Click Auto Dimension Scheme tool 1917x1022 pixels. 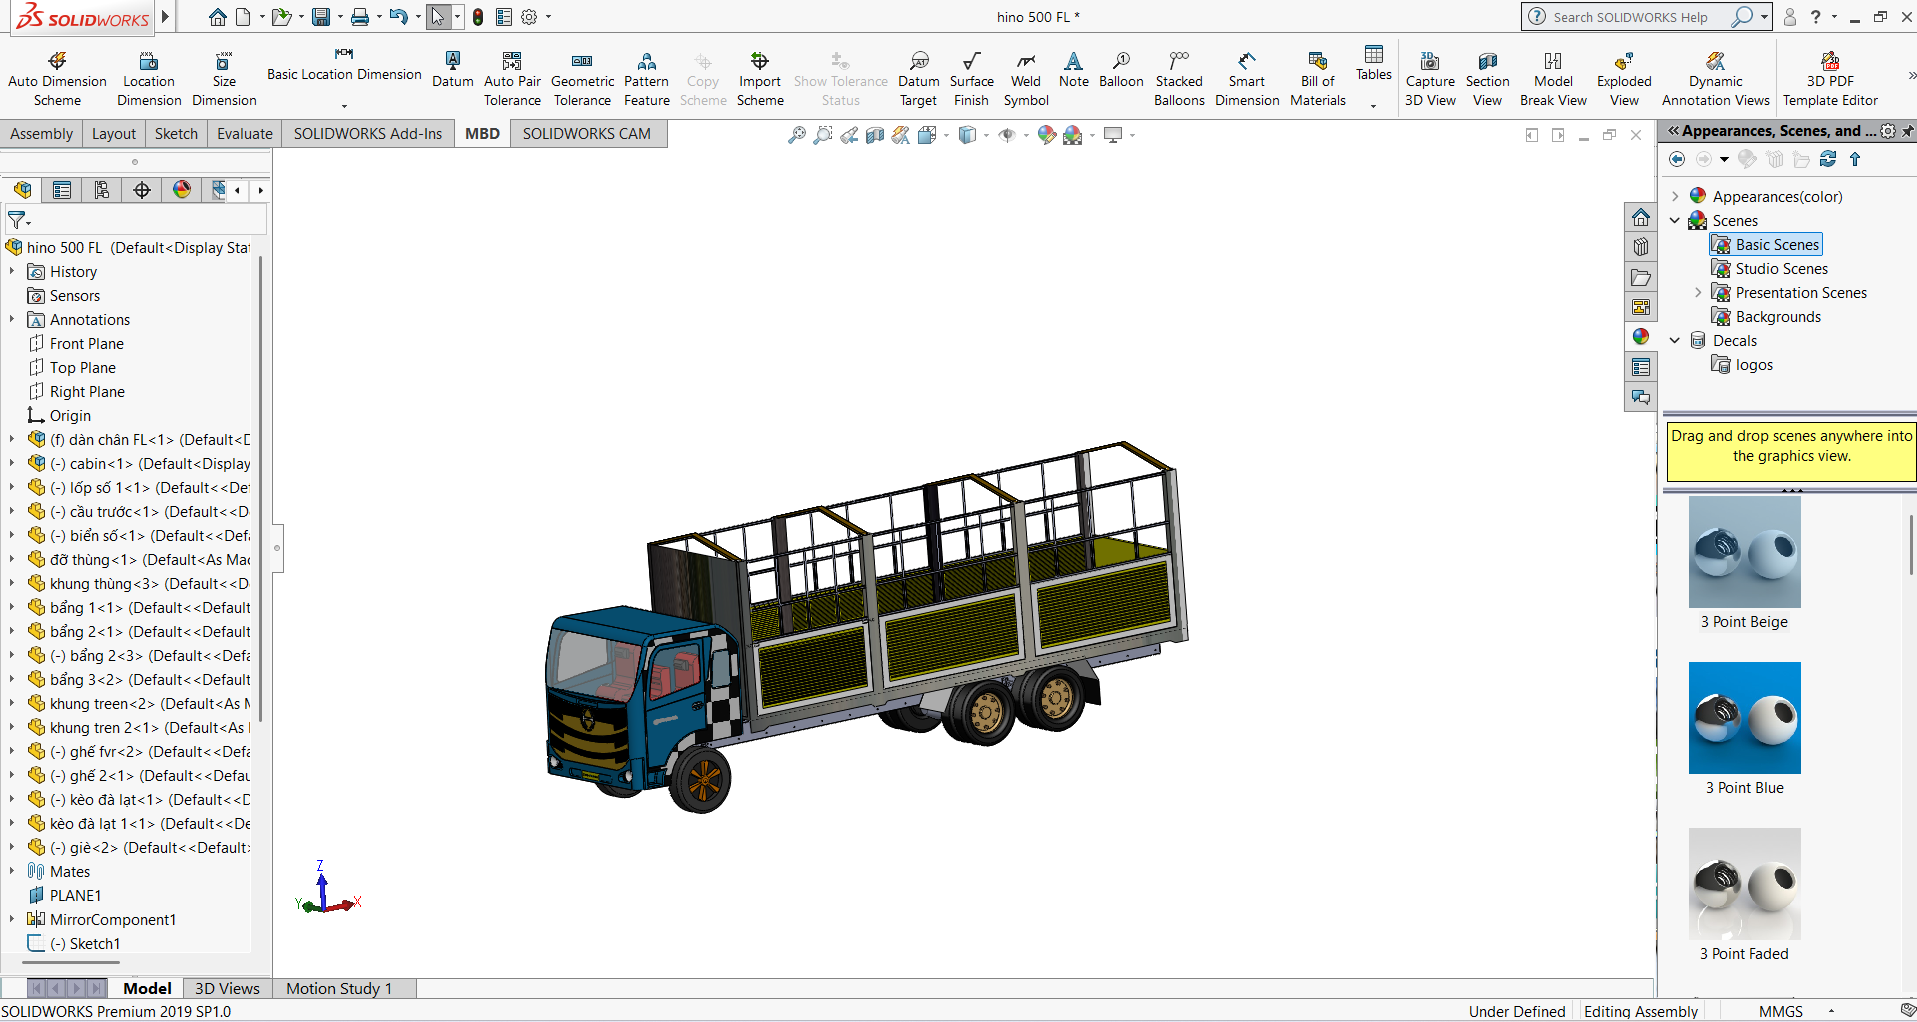[57, 78]
